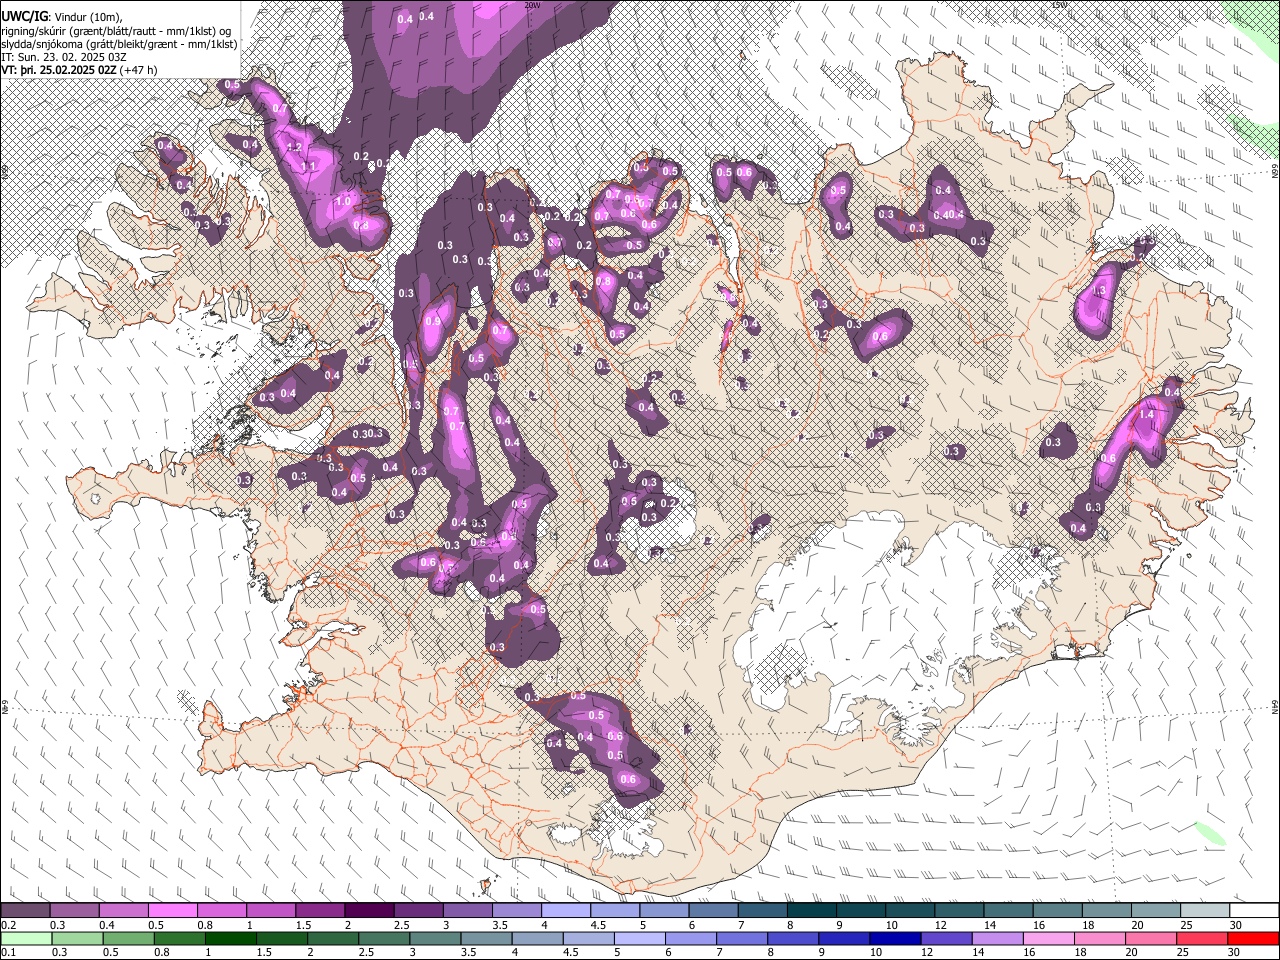Click bright red bottom legend swatch after 30
Viewport: 1280px width, 960px height.
(x=1252, y=938)
